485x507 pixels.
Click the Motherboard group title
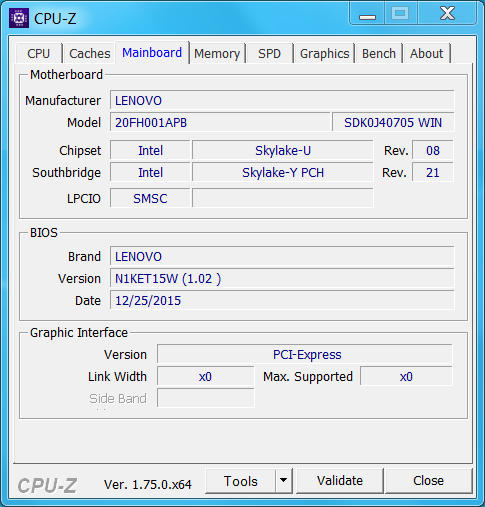(66, 75)
